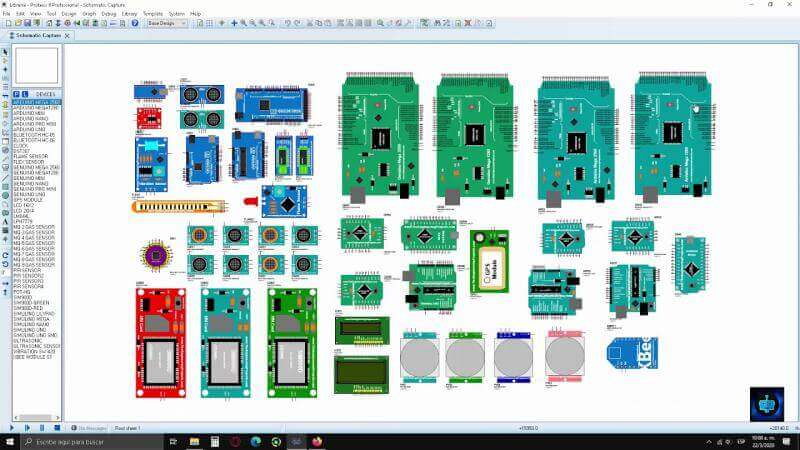The image size is (800, 450).
Task: Click the X-Mirror horizontal flip icon
Action: pos(5,284)
